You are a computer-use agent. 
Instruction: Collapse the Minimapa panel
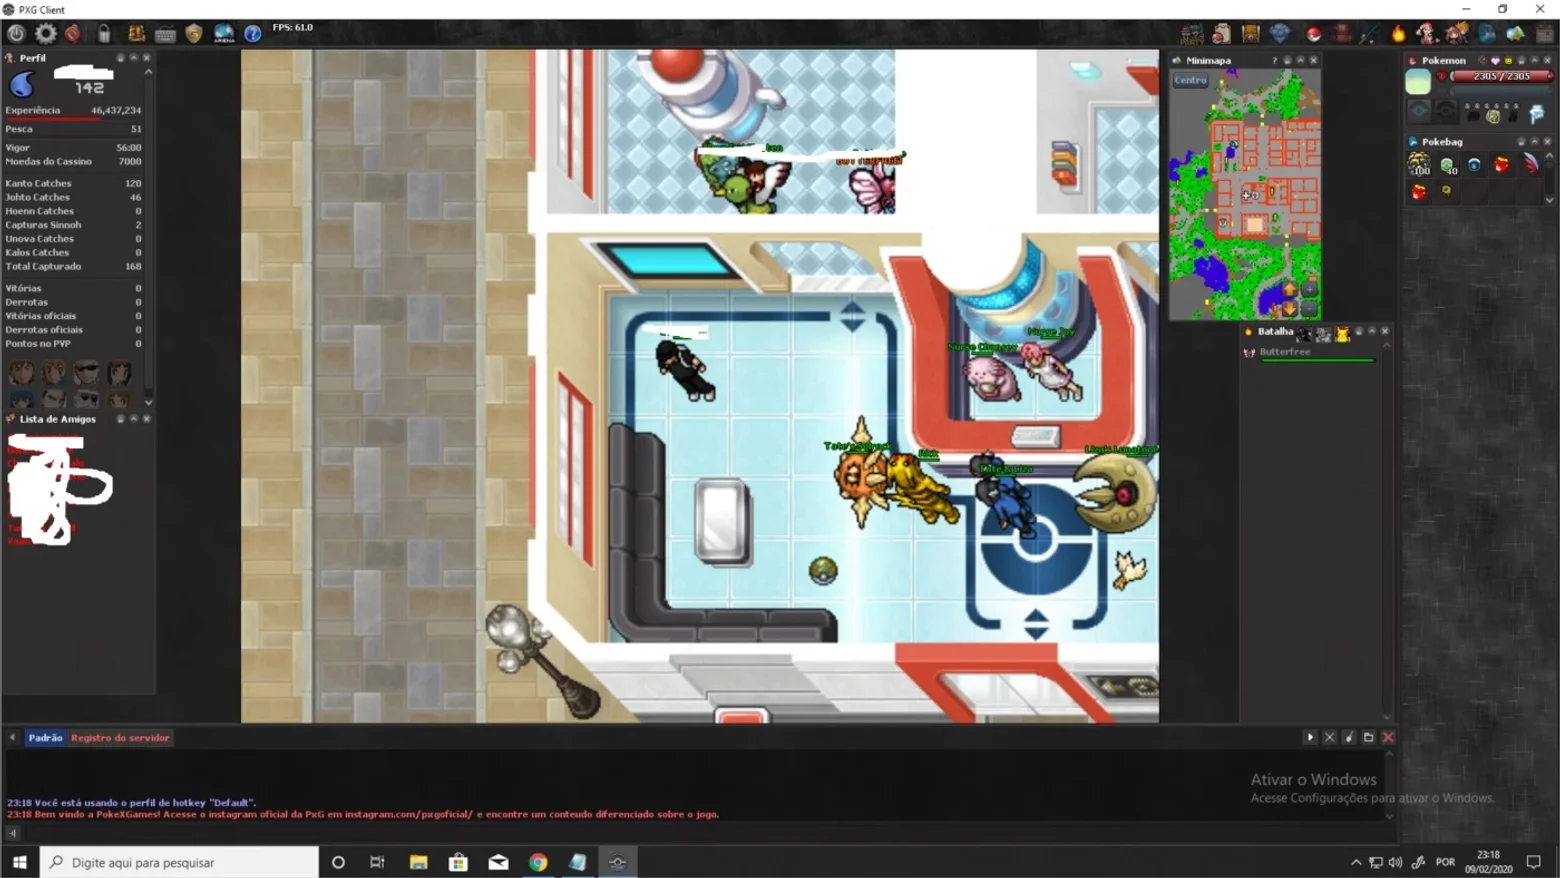[1300, 61]
